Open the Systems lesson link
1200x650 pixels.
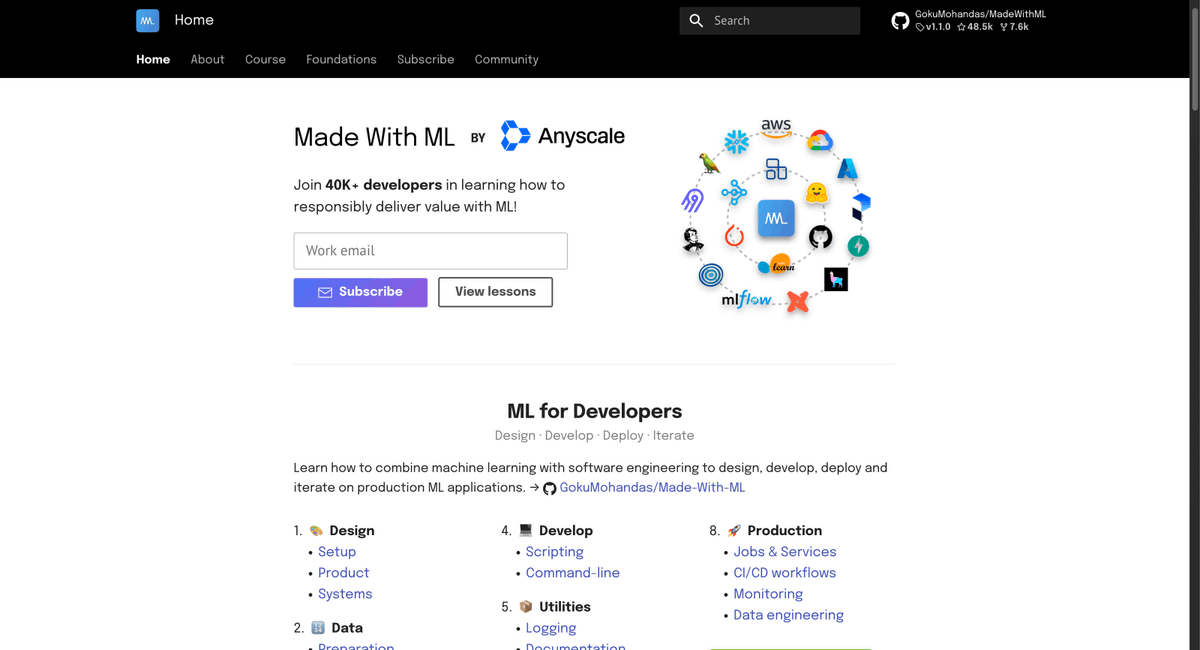pos(345,594)
